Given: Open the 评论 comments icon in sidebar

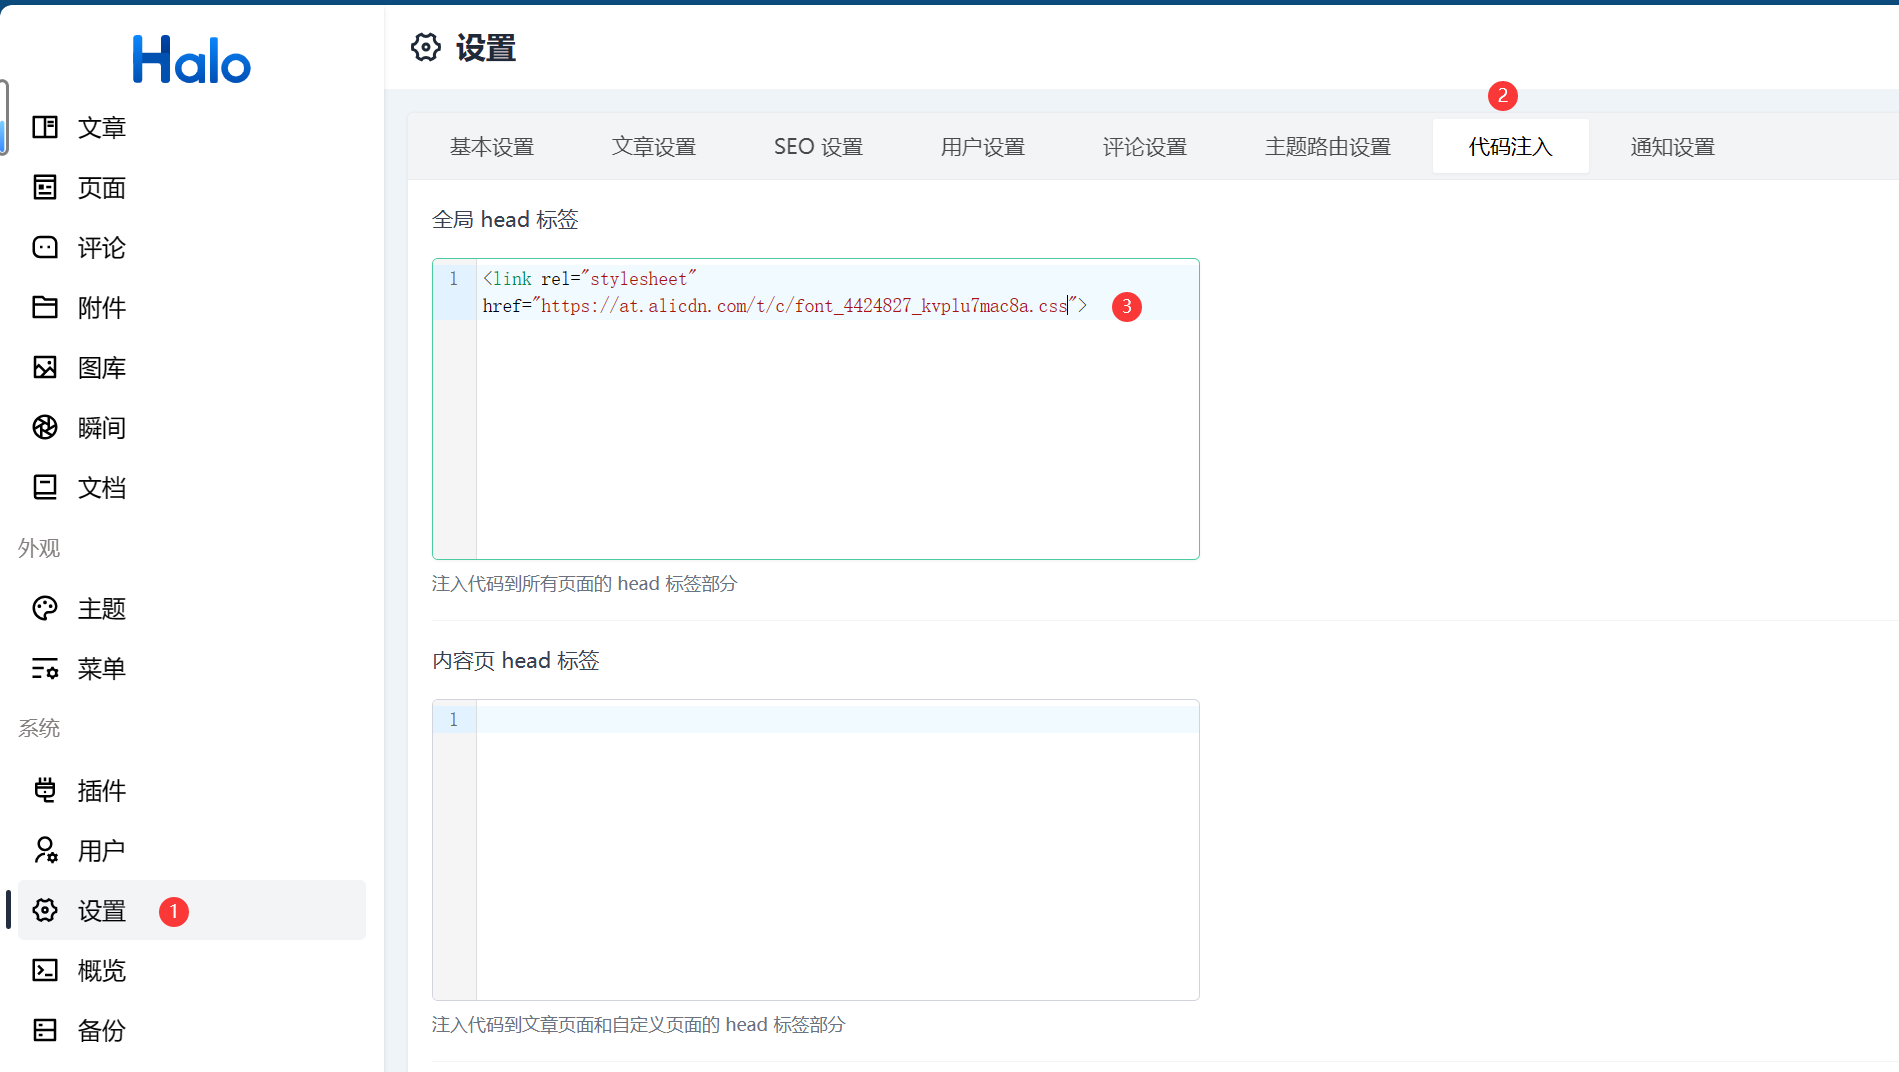Looking at the screenshot, I should (x=45, y=247).
